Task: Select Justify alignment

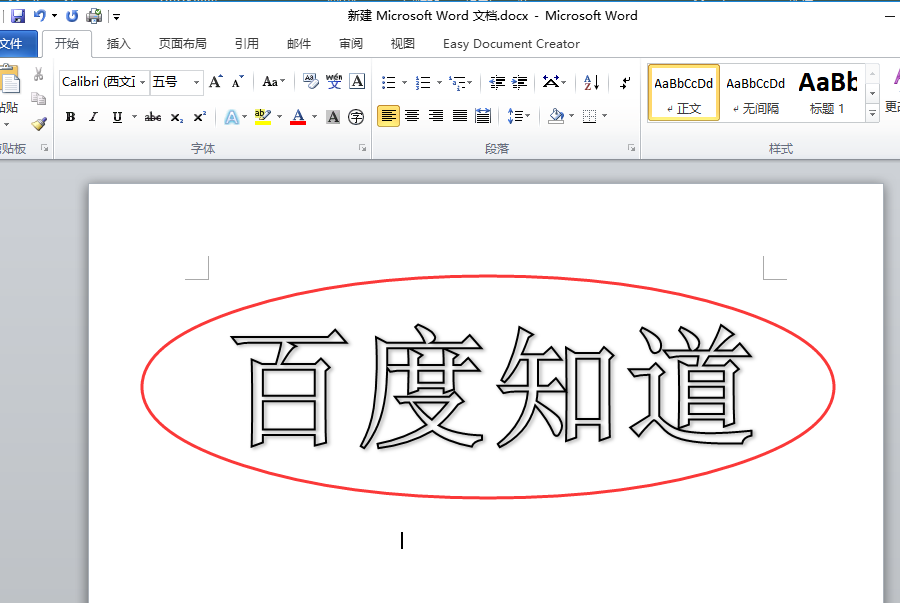Action: 460,116
